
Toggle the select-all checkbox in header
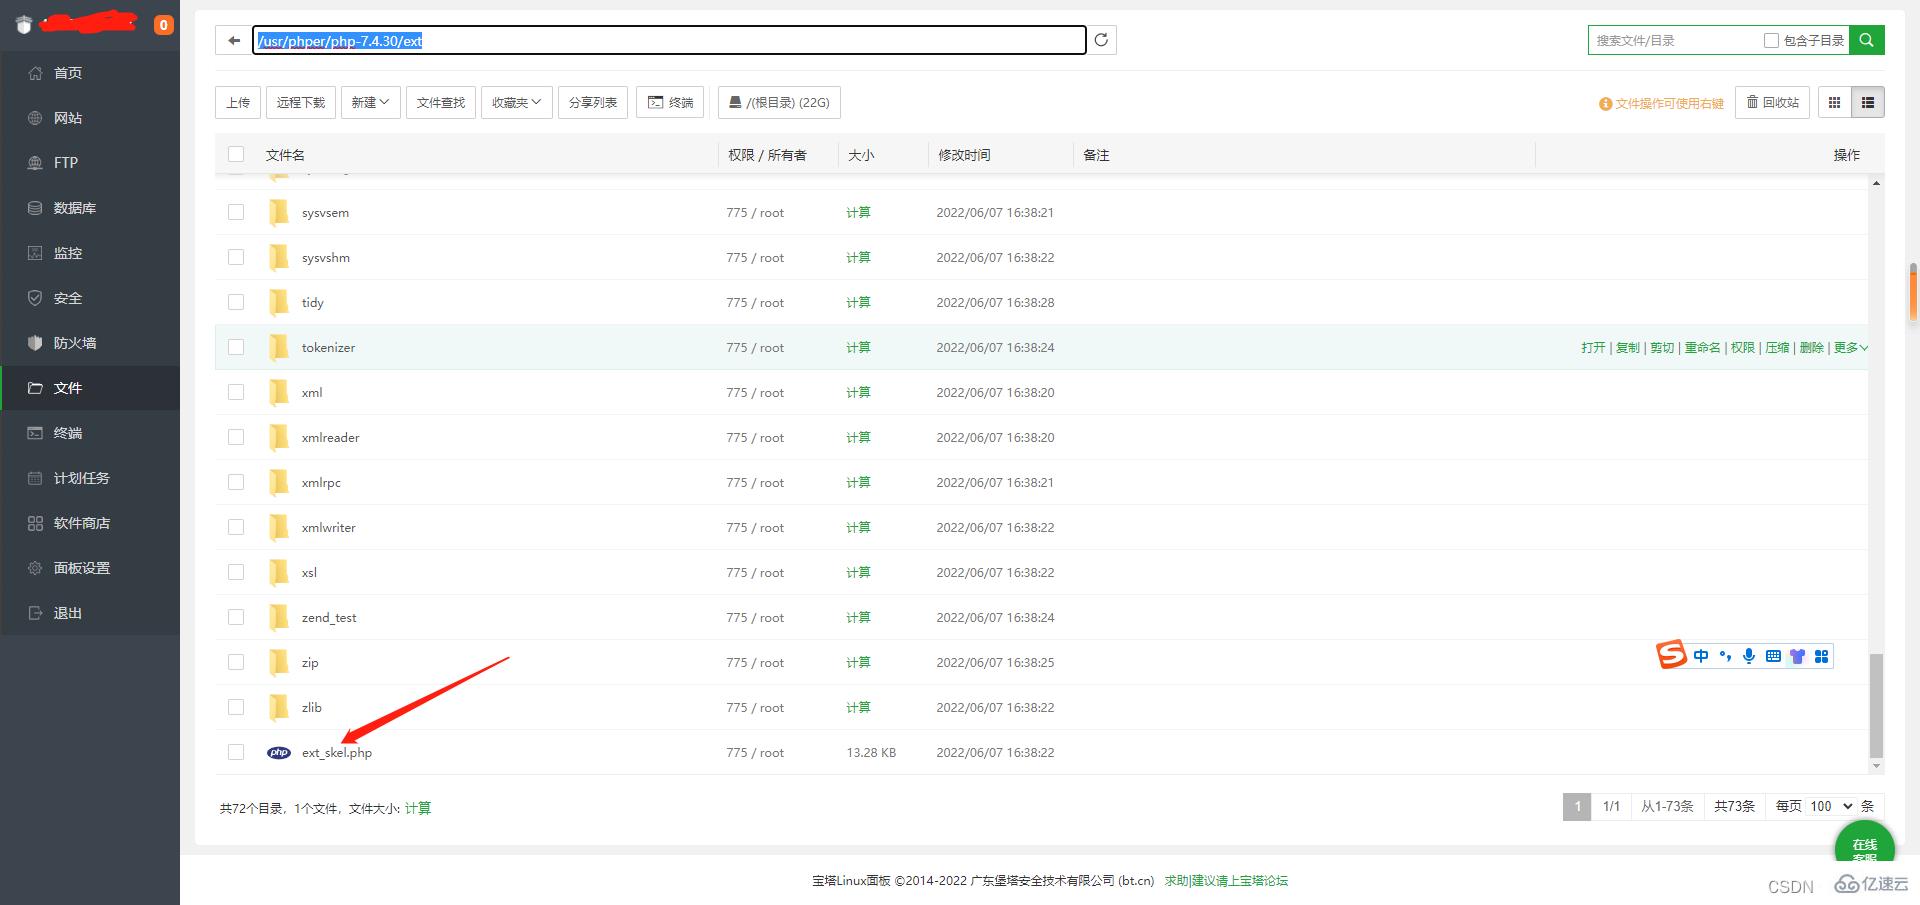(x=236, y=154)
